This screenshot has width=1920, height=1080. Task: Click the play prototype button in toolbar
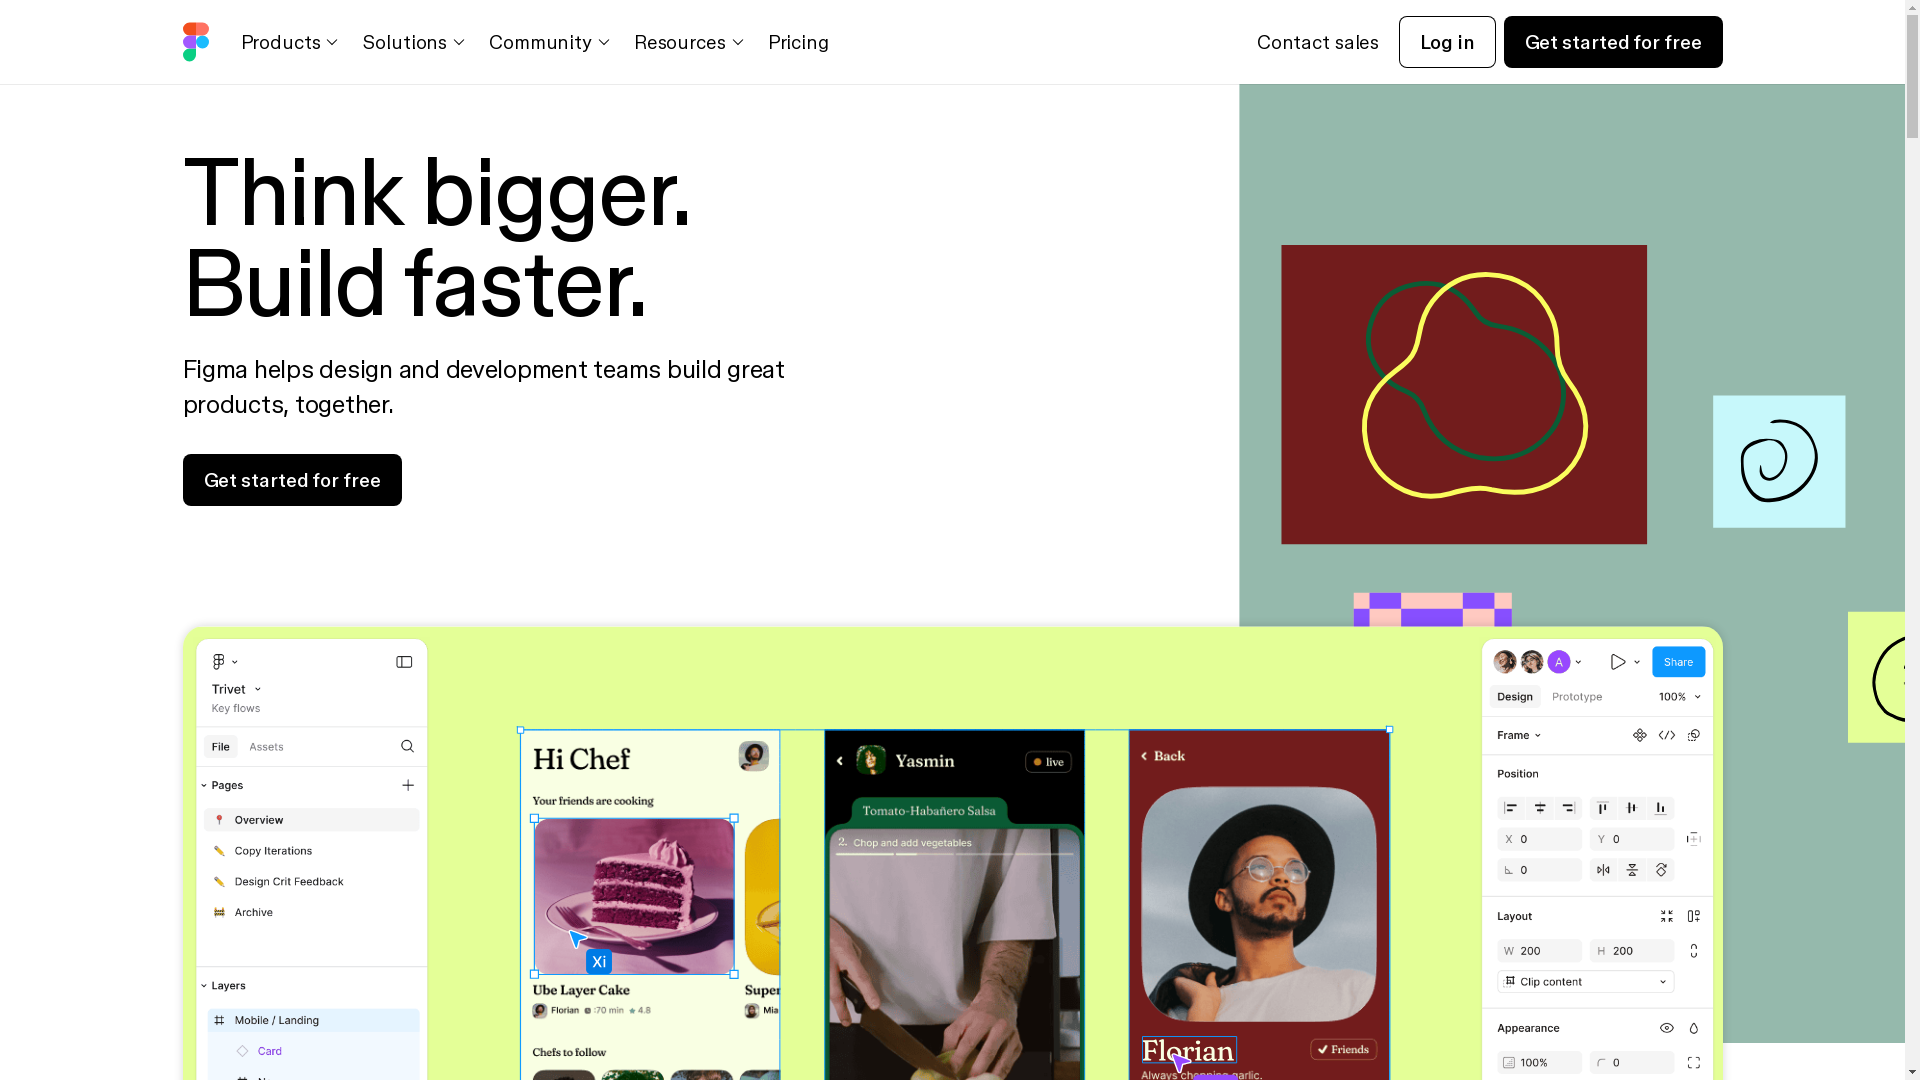(1618, 661)
